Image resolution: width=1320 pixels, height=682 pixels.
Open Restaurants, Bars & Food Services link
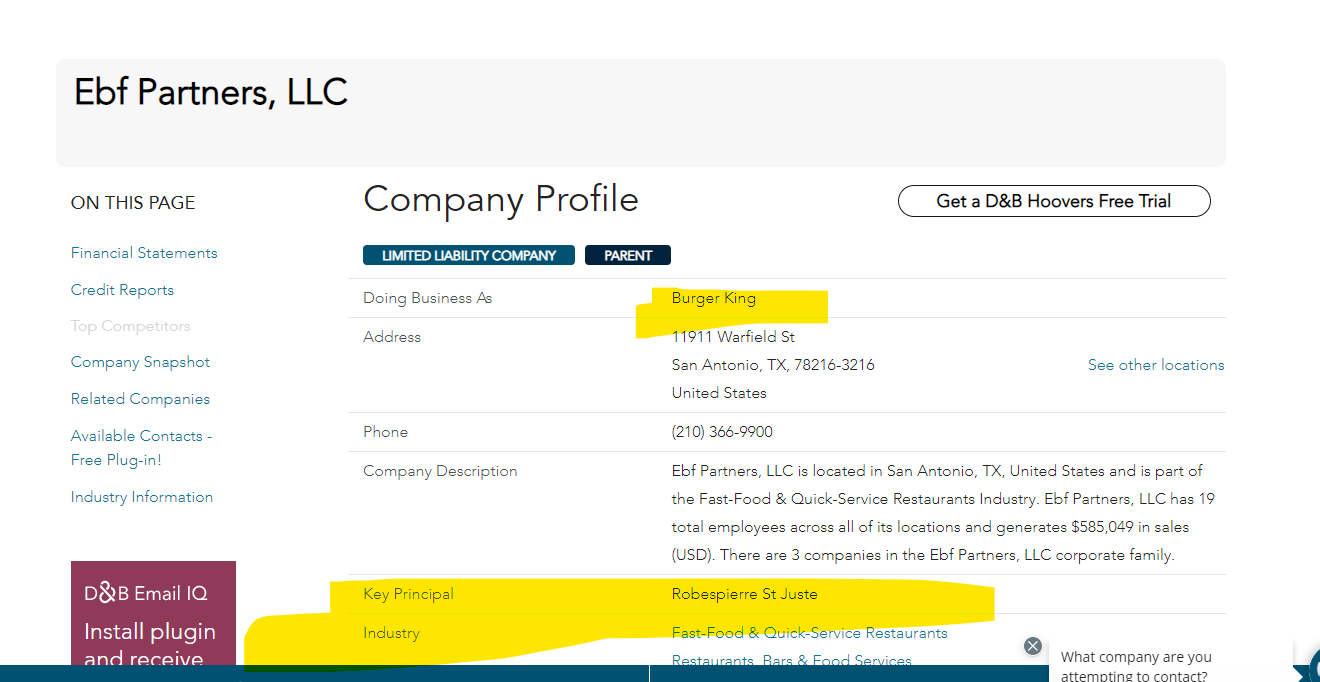[x=792, y=661]
